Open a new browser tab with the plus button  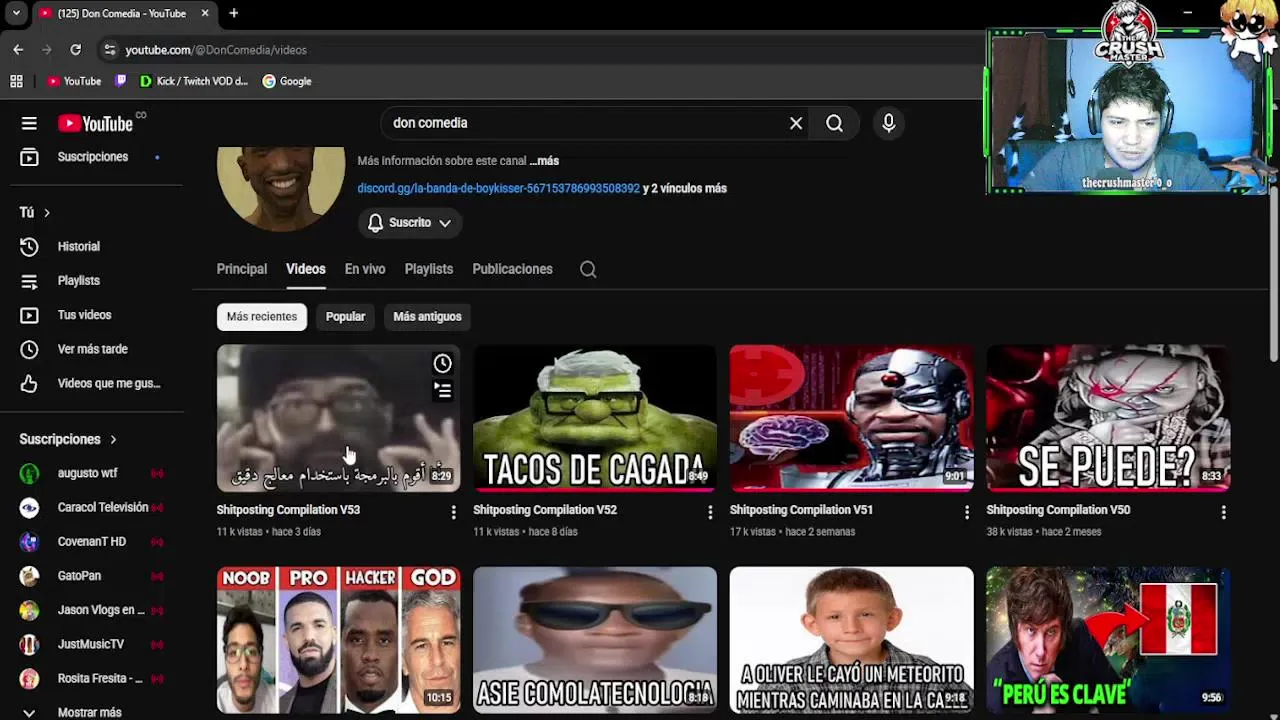(234, 13)
